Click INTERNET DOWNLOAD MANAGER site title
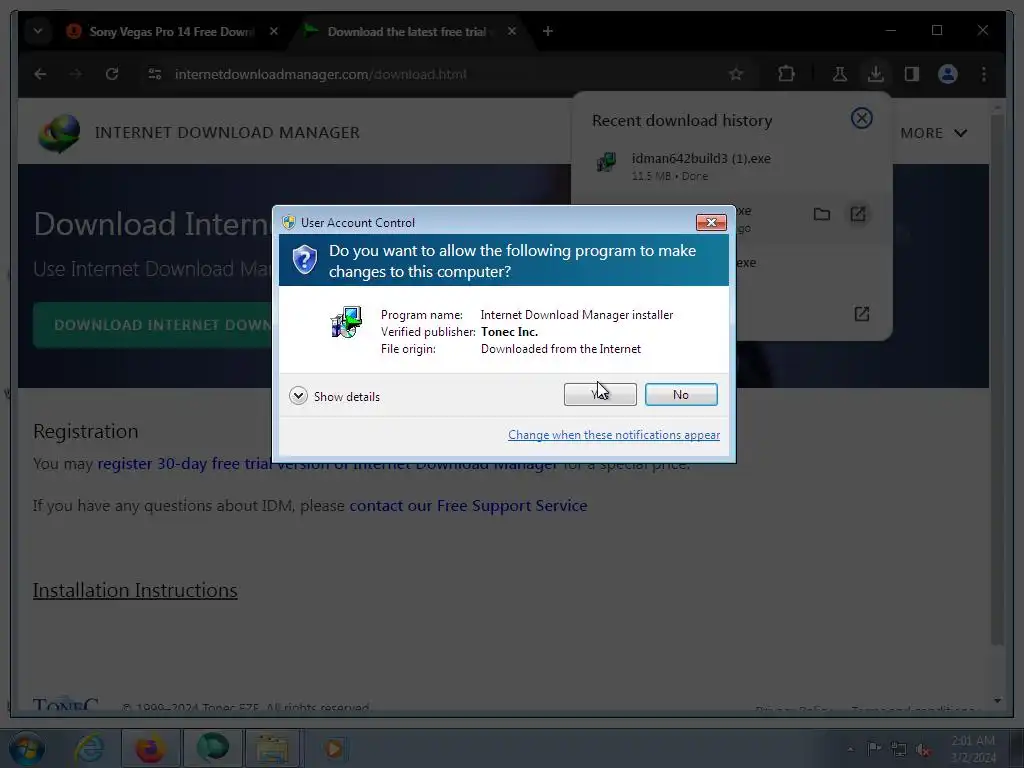The width and height of the screenshot is (1024, 768). 227,133
